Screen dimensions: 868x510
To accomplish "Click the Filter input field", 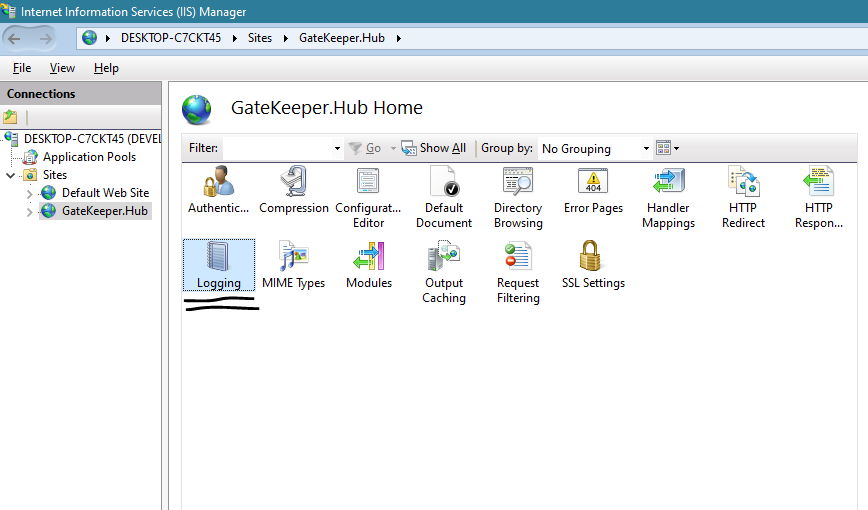I will [x=278, y=148].
